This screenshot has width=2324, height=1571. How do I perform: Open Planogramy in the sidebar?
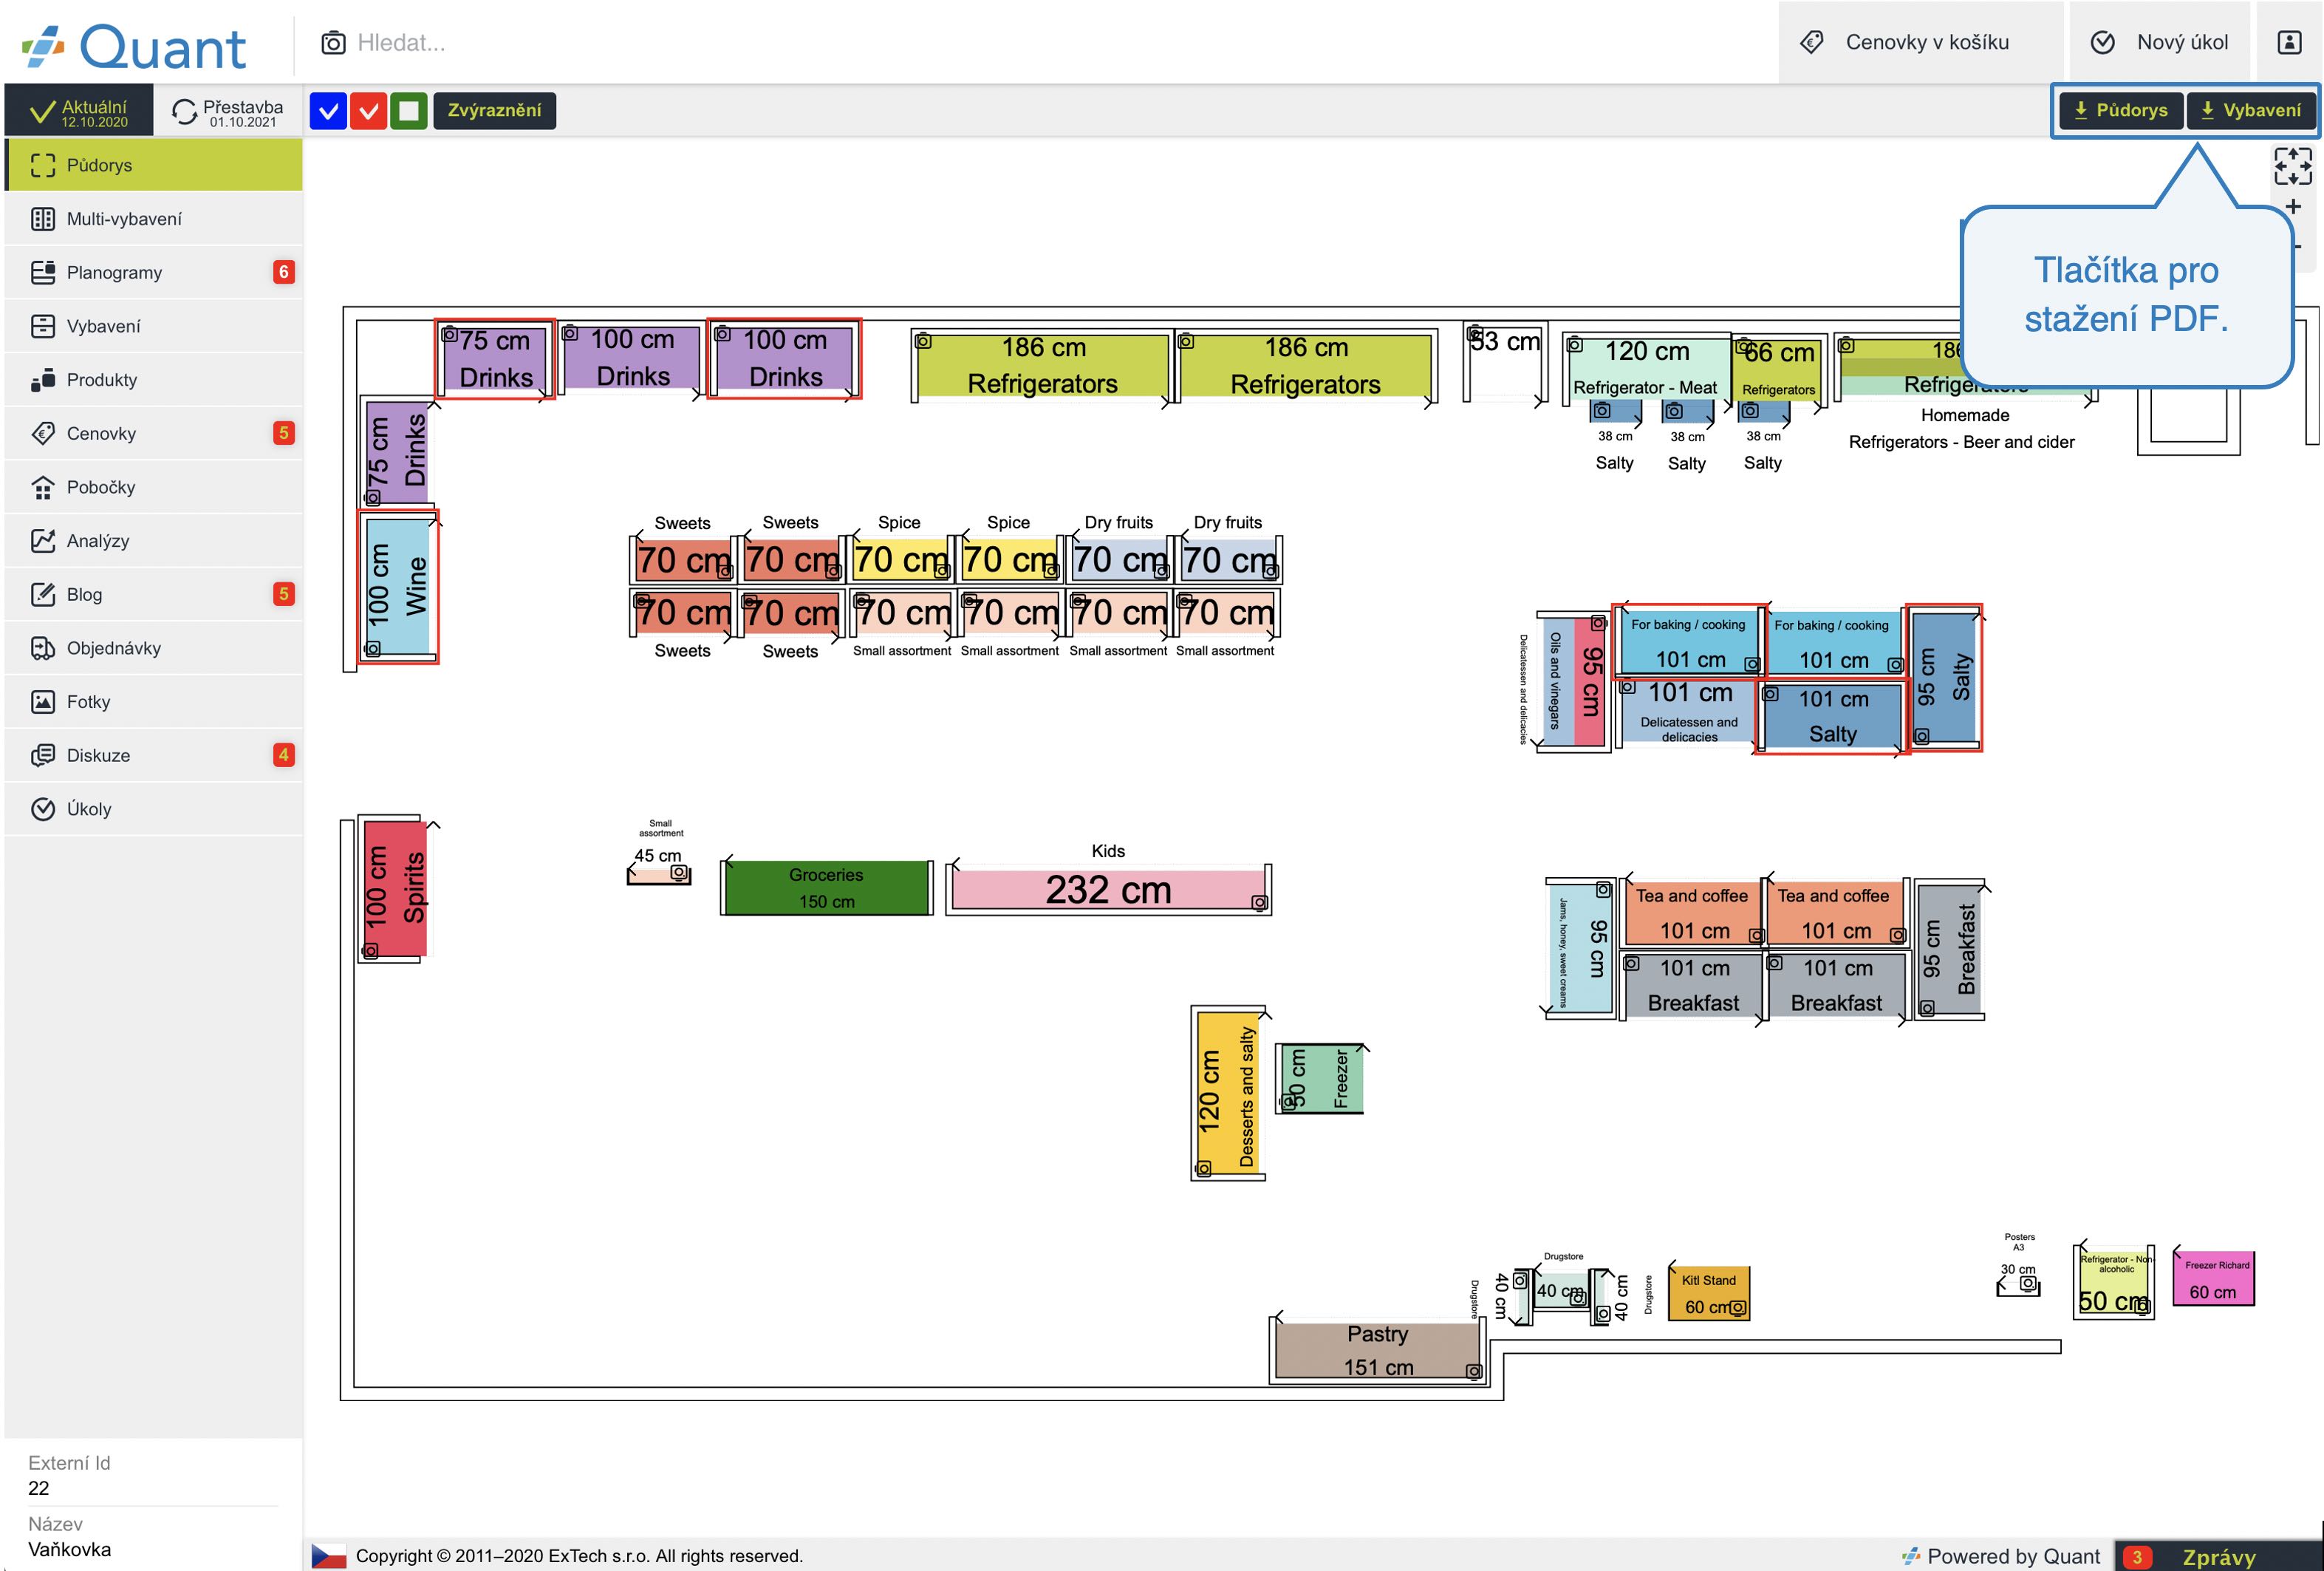154,272
